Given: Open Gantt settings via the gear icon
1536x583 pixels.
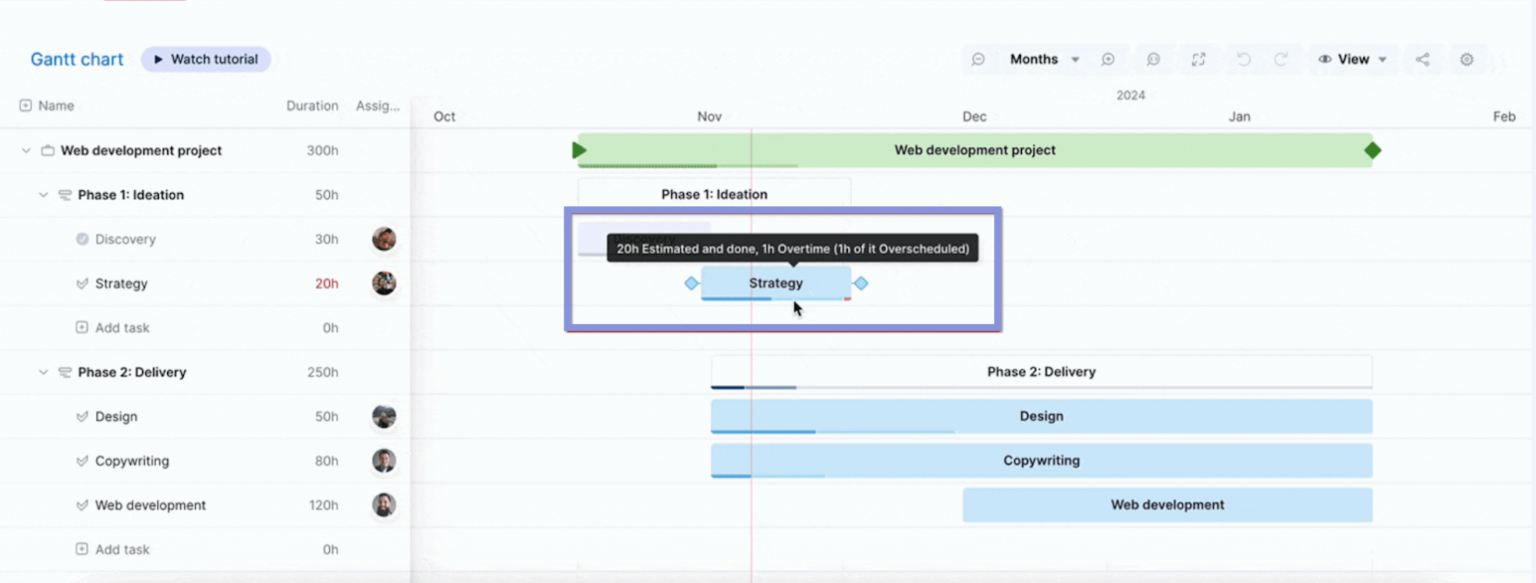Looking at the screenshot, I should point(1467,59).
